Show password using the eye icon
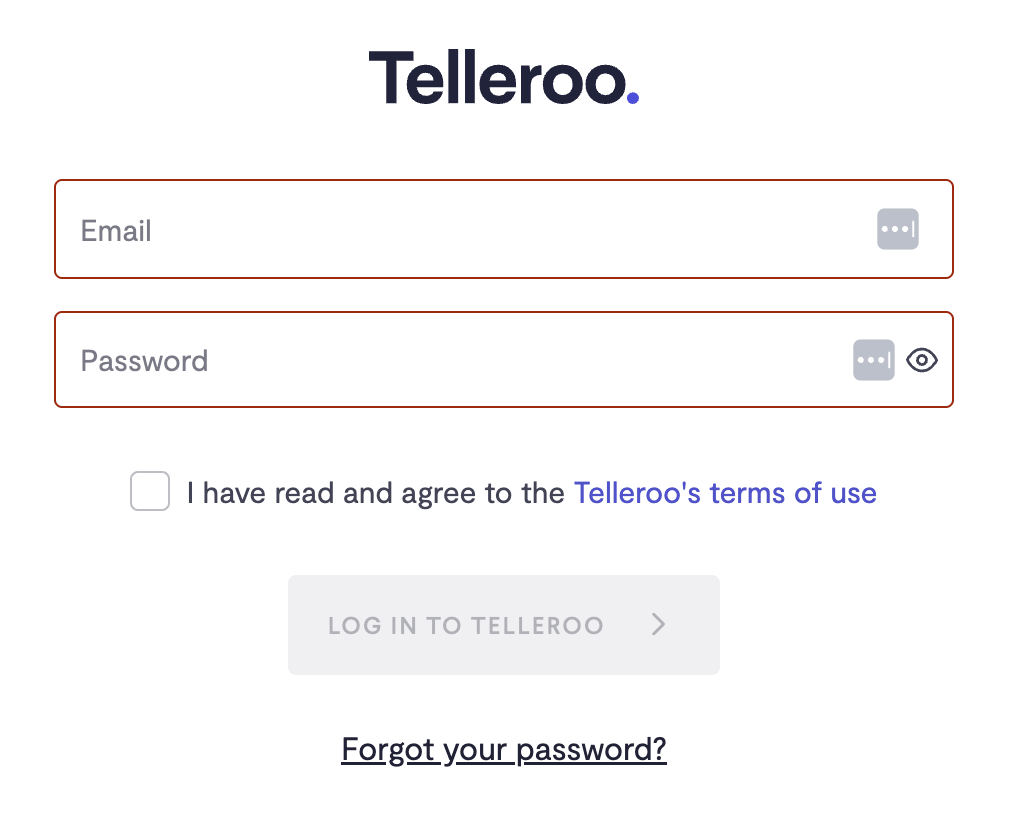1012x832 pixels. pos(922,360)
